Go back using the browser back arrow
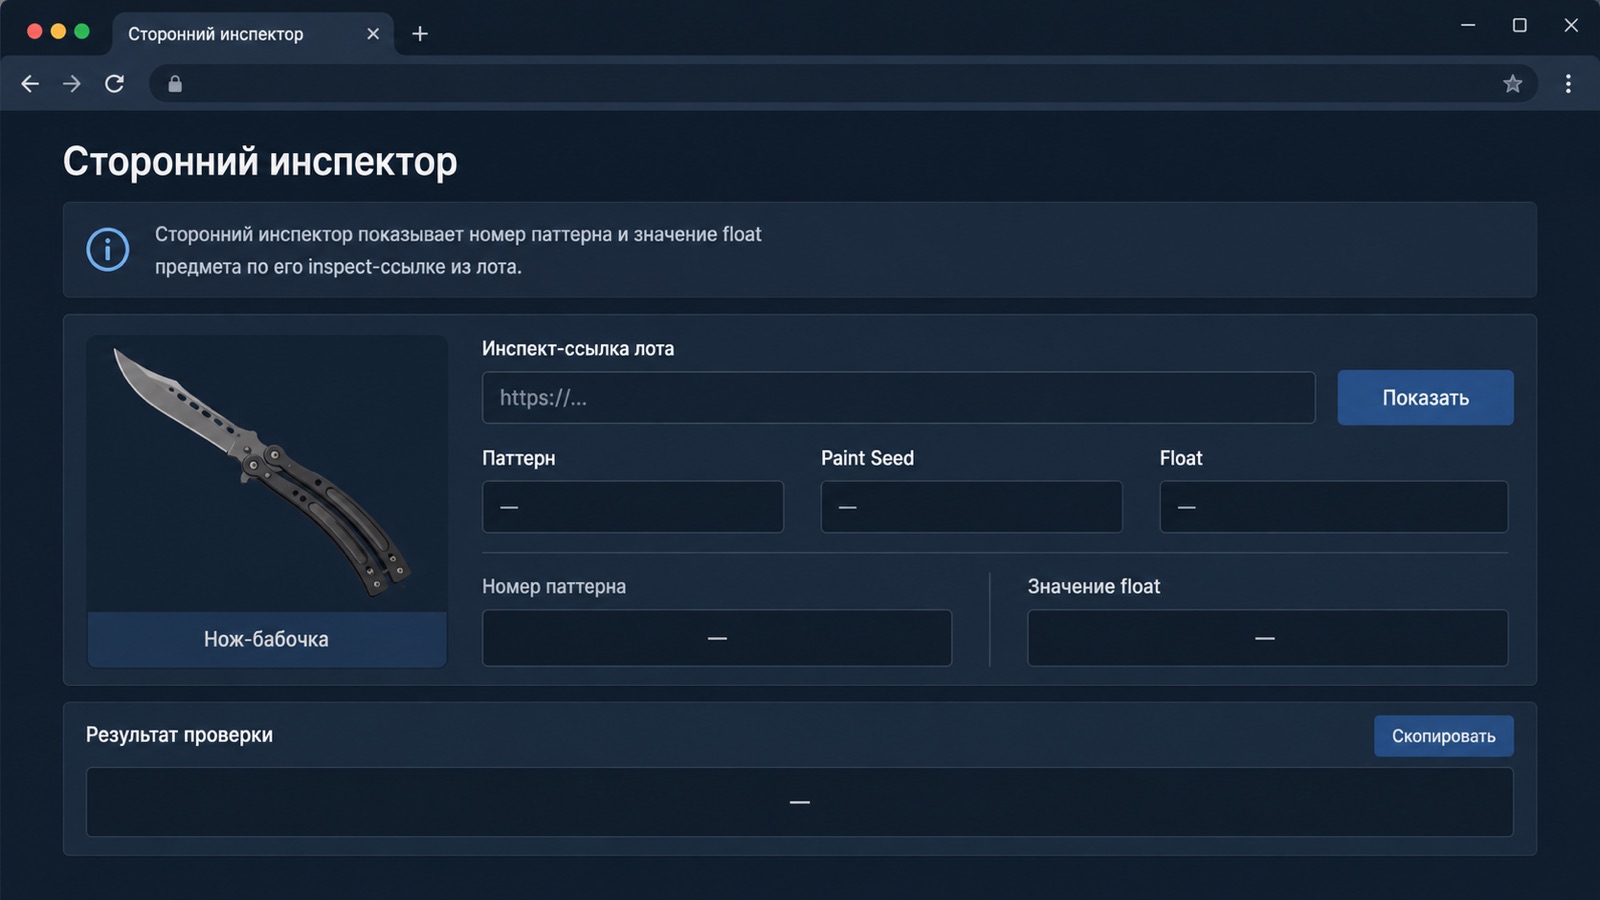Viewport: 1600px width, 900px height. point(30,84)
